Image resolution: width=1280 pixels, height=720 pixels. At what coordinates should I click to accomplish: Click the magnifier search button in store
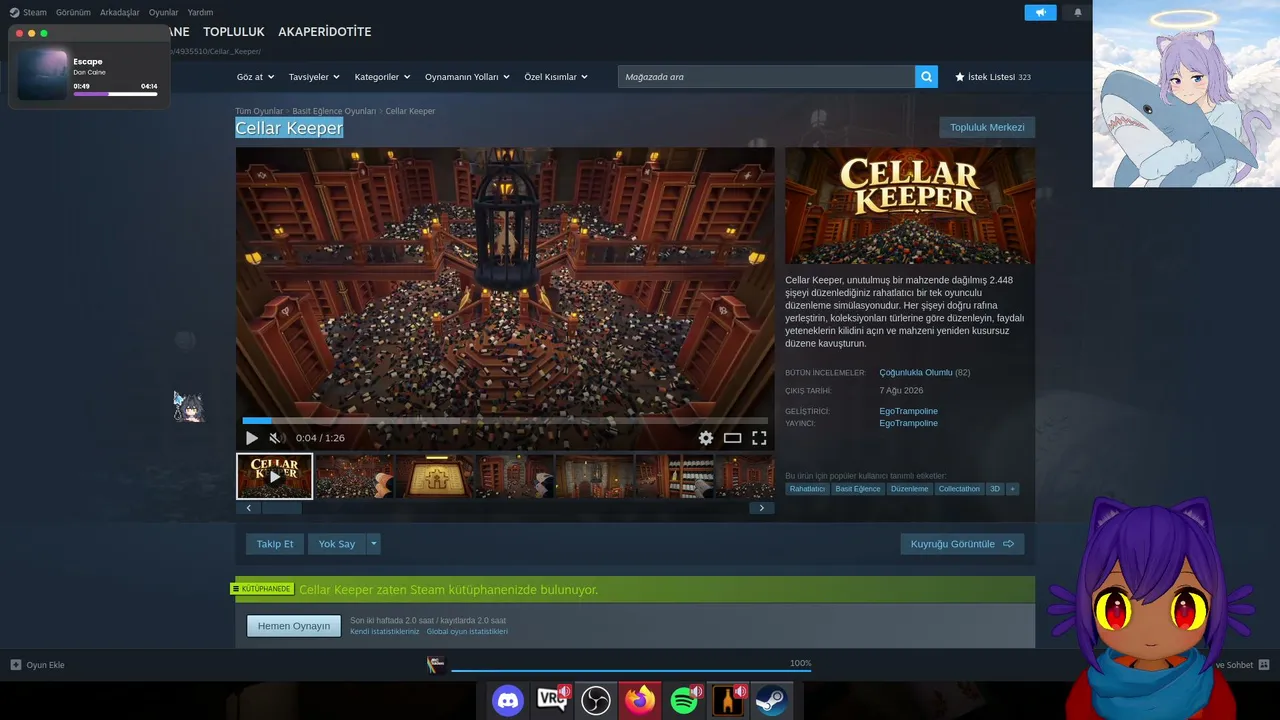(926, 77)
